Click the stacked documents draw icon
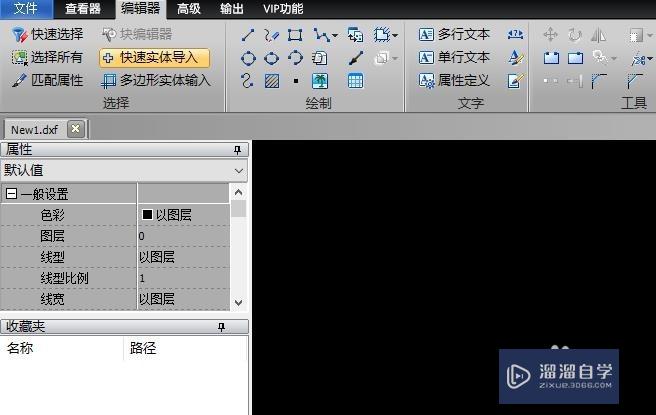Screen dimensions: 656x415 pyautogui.click(x=320, y=58)
